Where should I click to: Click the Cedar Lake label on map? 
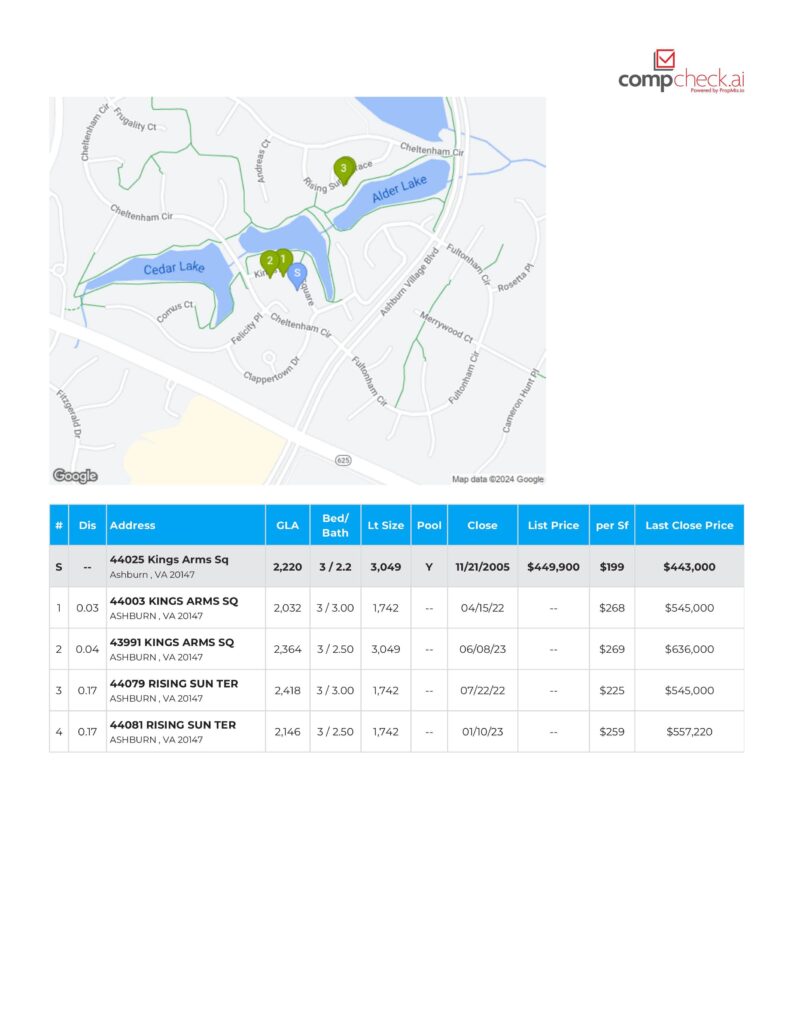coord(173,269)
